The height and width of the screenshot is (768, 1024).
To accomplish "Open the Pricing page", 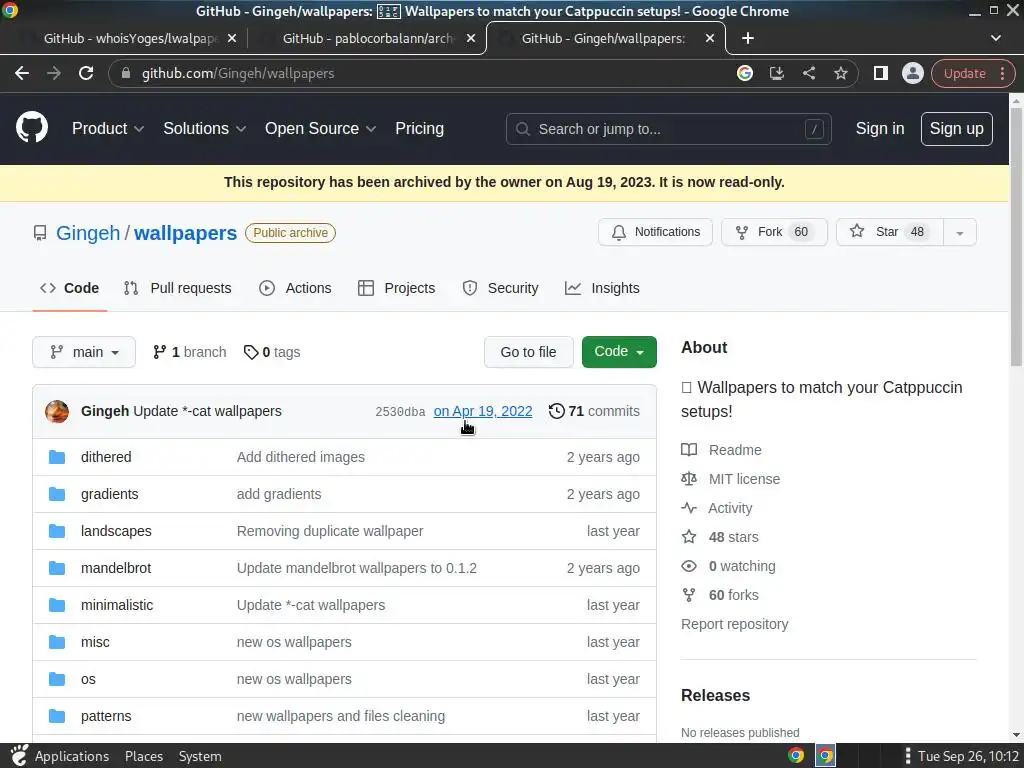I will point(419,129).
